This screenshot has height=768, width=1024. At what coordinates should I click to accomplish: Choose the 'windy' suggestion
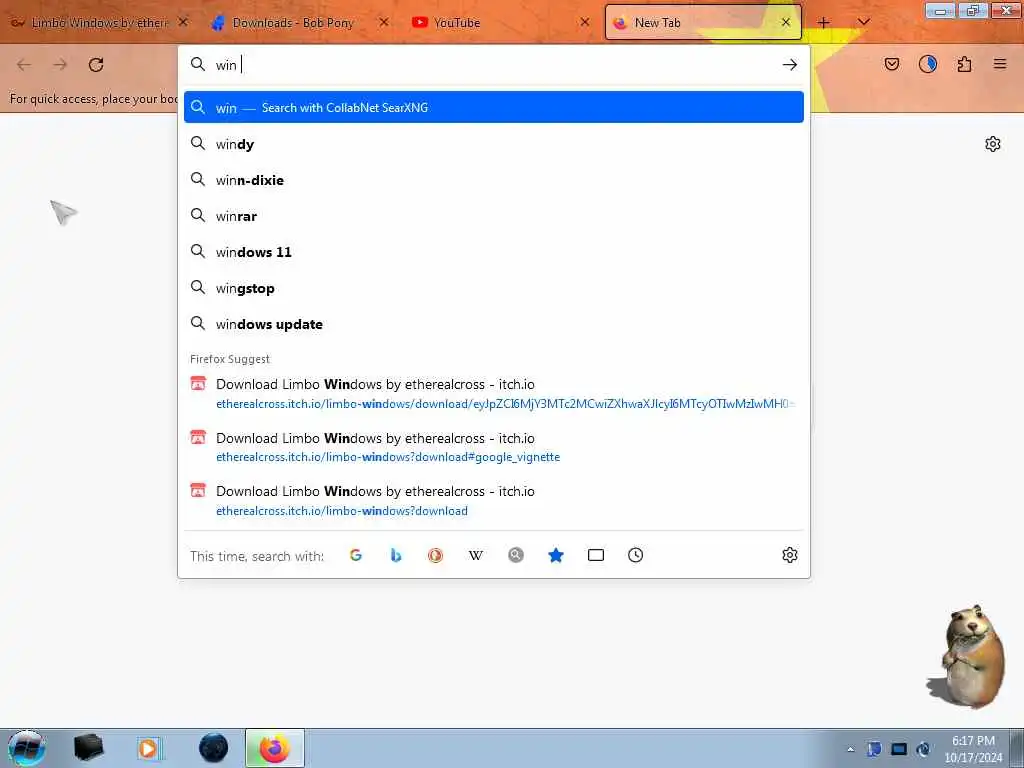click(494, 144)
